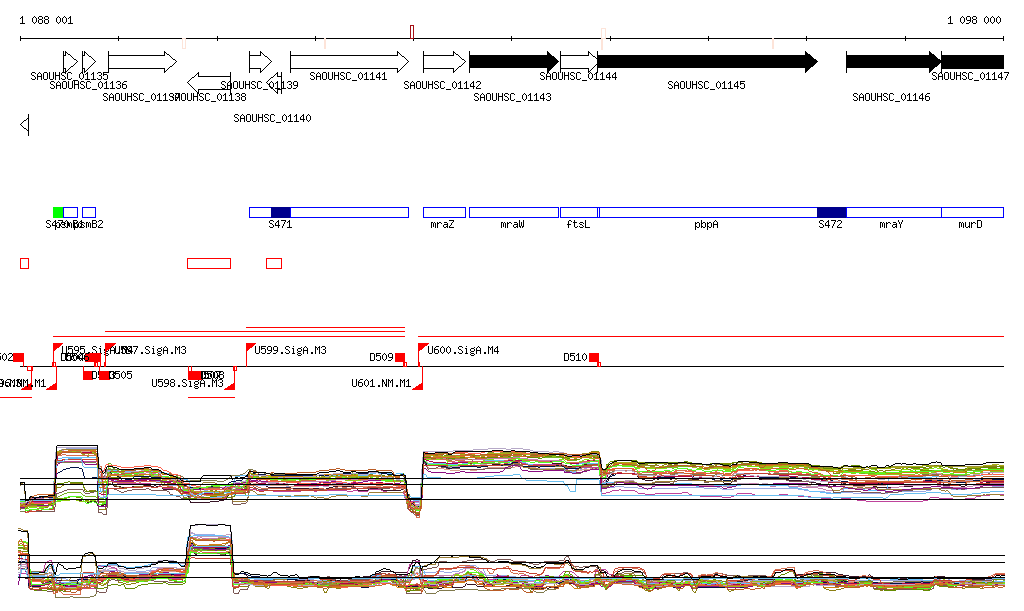The height and width of the screenshot is (611, 1024).
Task: Click the SAOUHSC_01137 white gene arrow
Action: [x=142, y=62]
